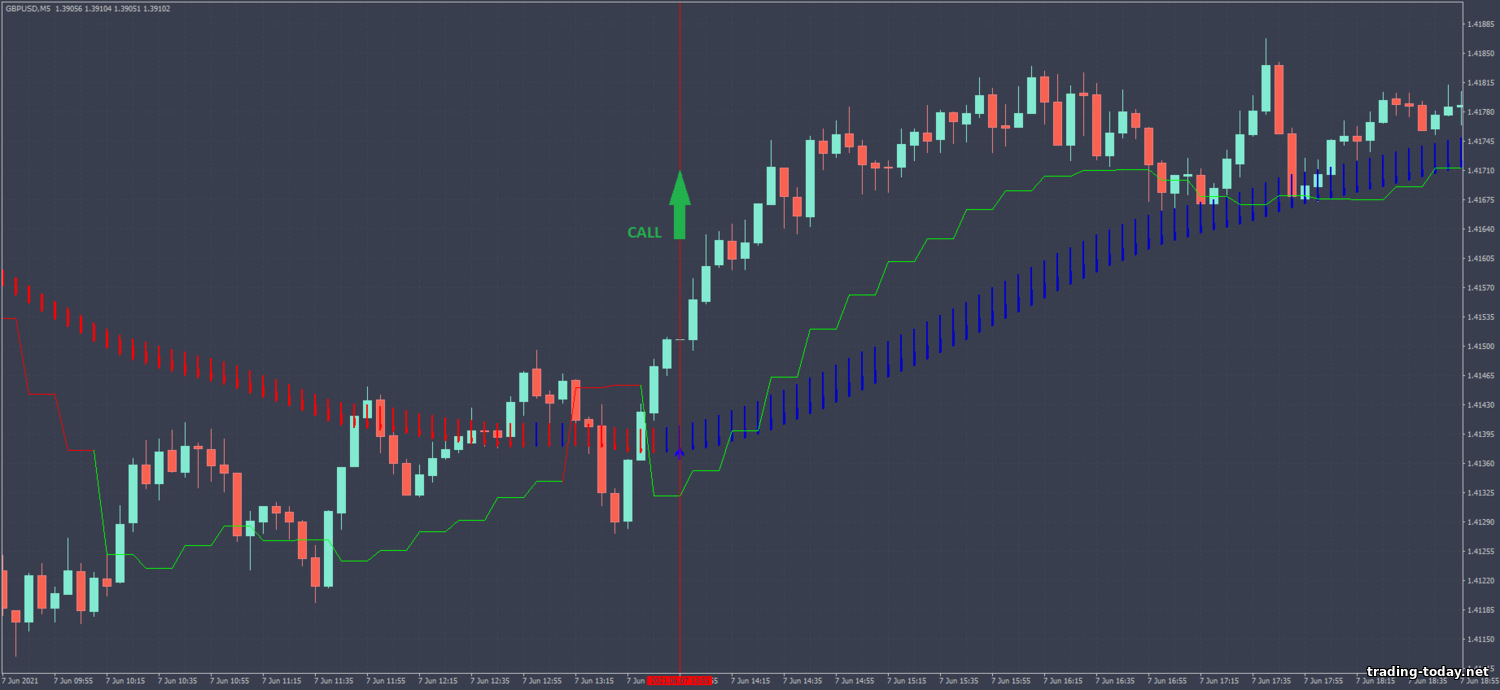The height and width of the screenshot is (690, 1500).
Task: Click the 7 Jun 10:15 time label
Action: click(x=125, y=681)
